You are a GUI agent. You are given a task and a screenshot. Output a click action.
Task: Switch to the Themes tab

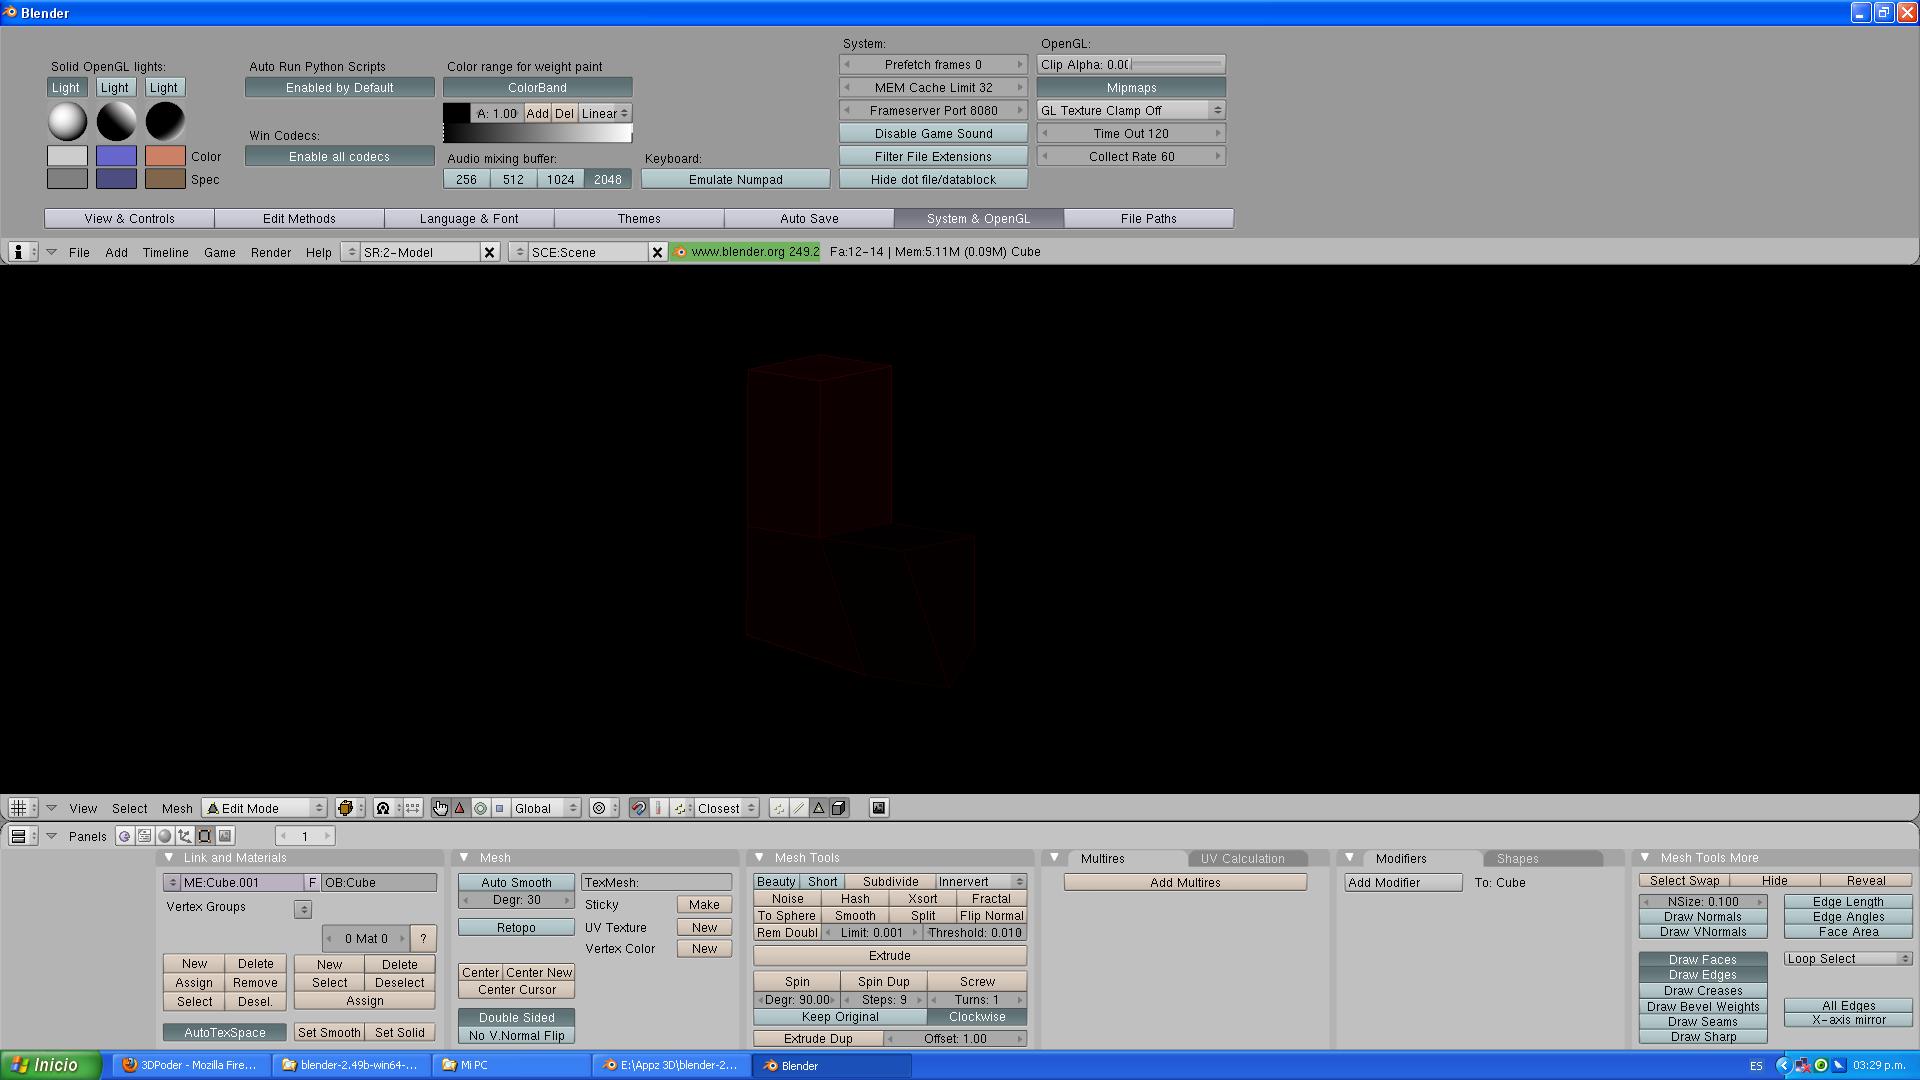coord(639,218)
